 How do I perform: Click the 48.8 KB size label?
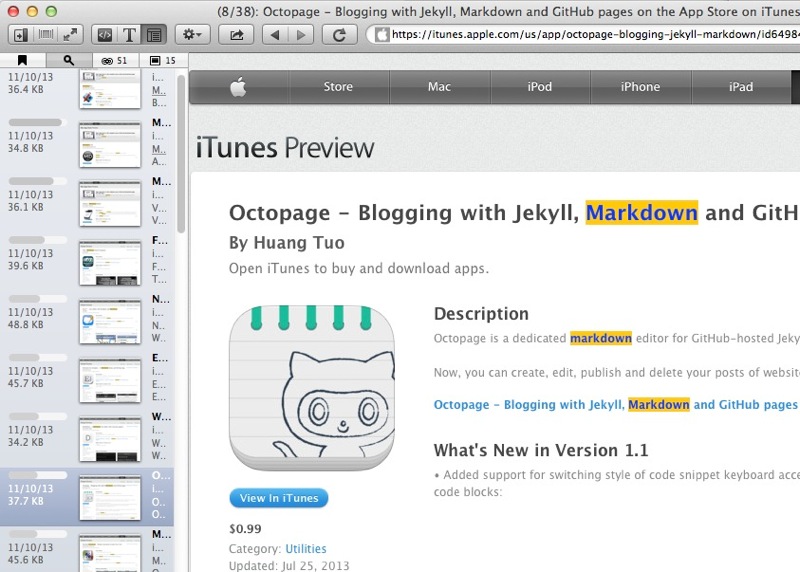(x=26, y=325)
